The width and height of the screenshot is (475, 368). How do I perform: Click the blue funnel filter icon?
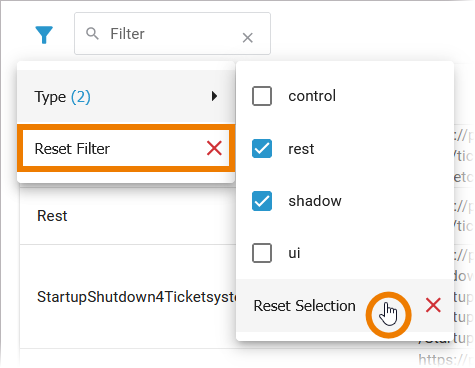44,35
